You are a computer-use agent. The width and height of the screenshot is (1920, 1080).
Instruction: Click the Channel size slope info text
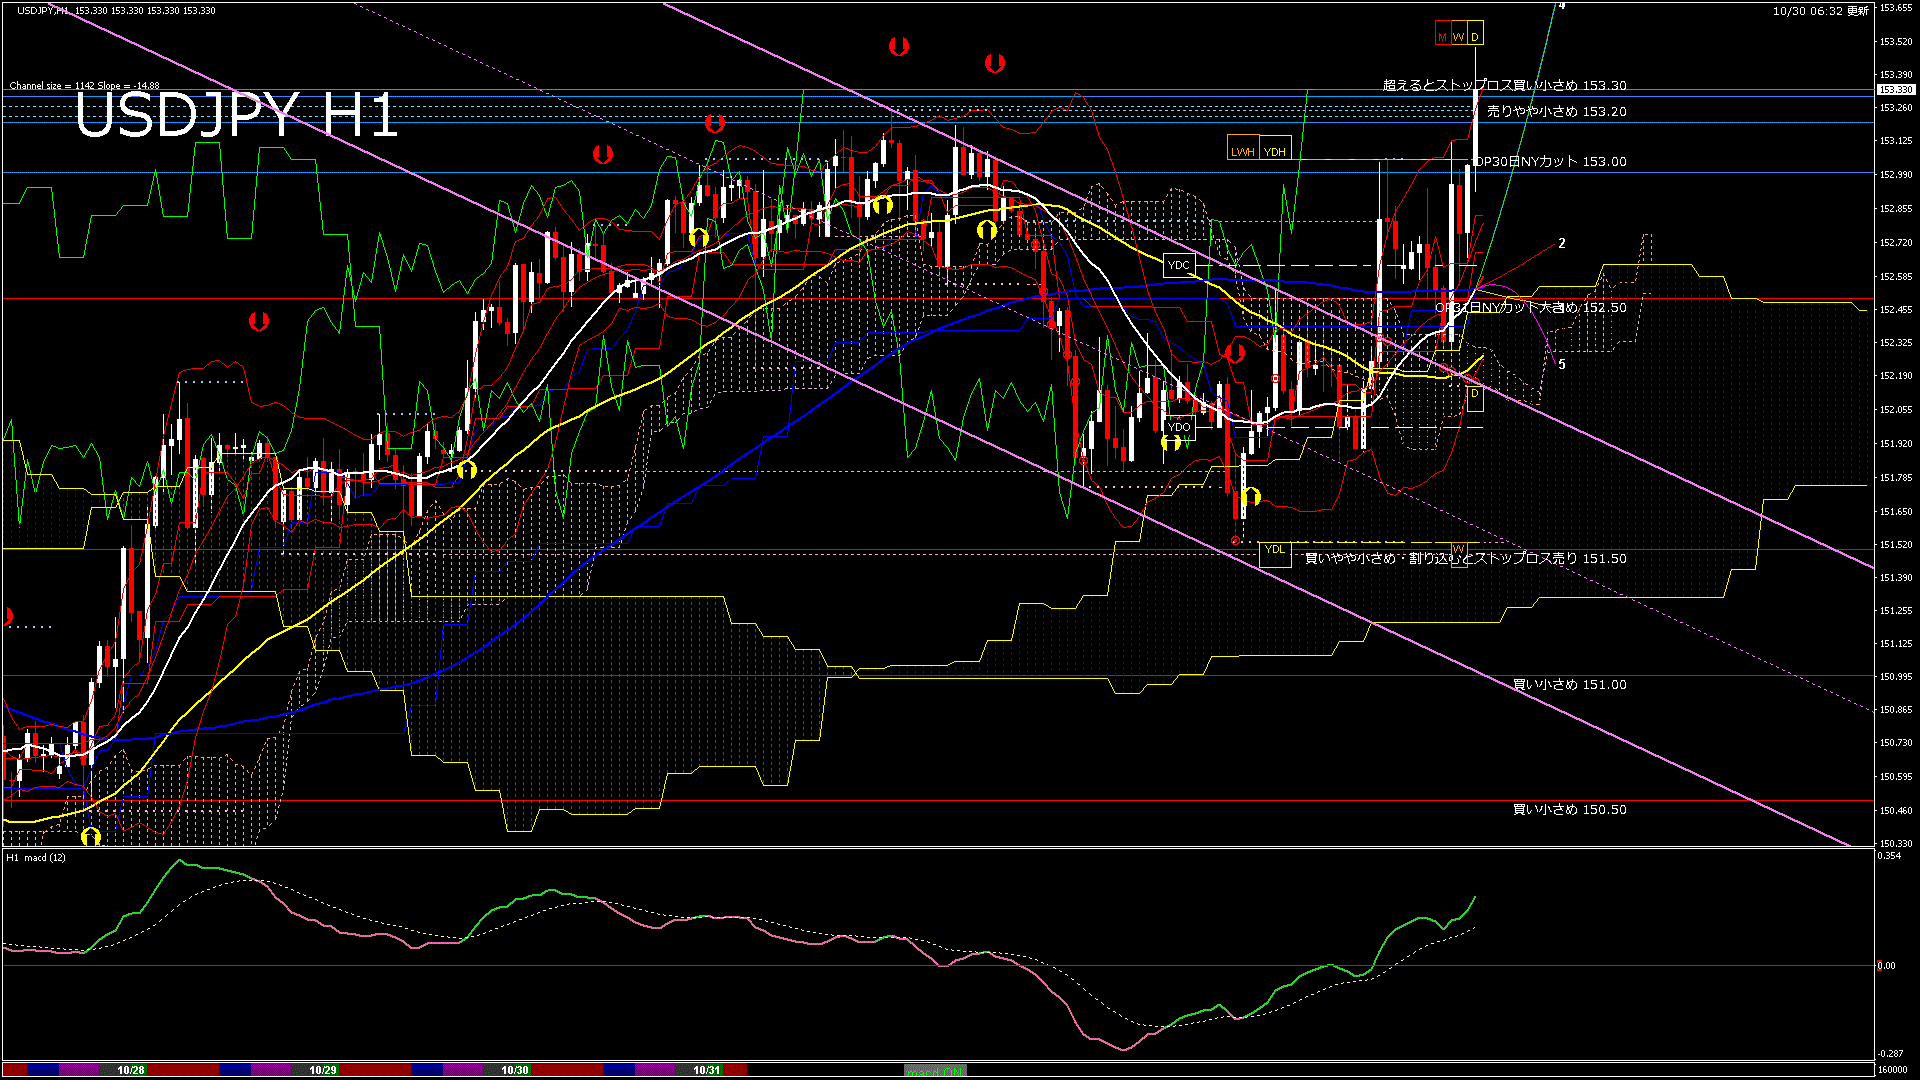pos(84,86)
